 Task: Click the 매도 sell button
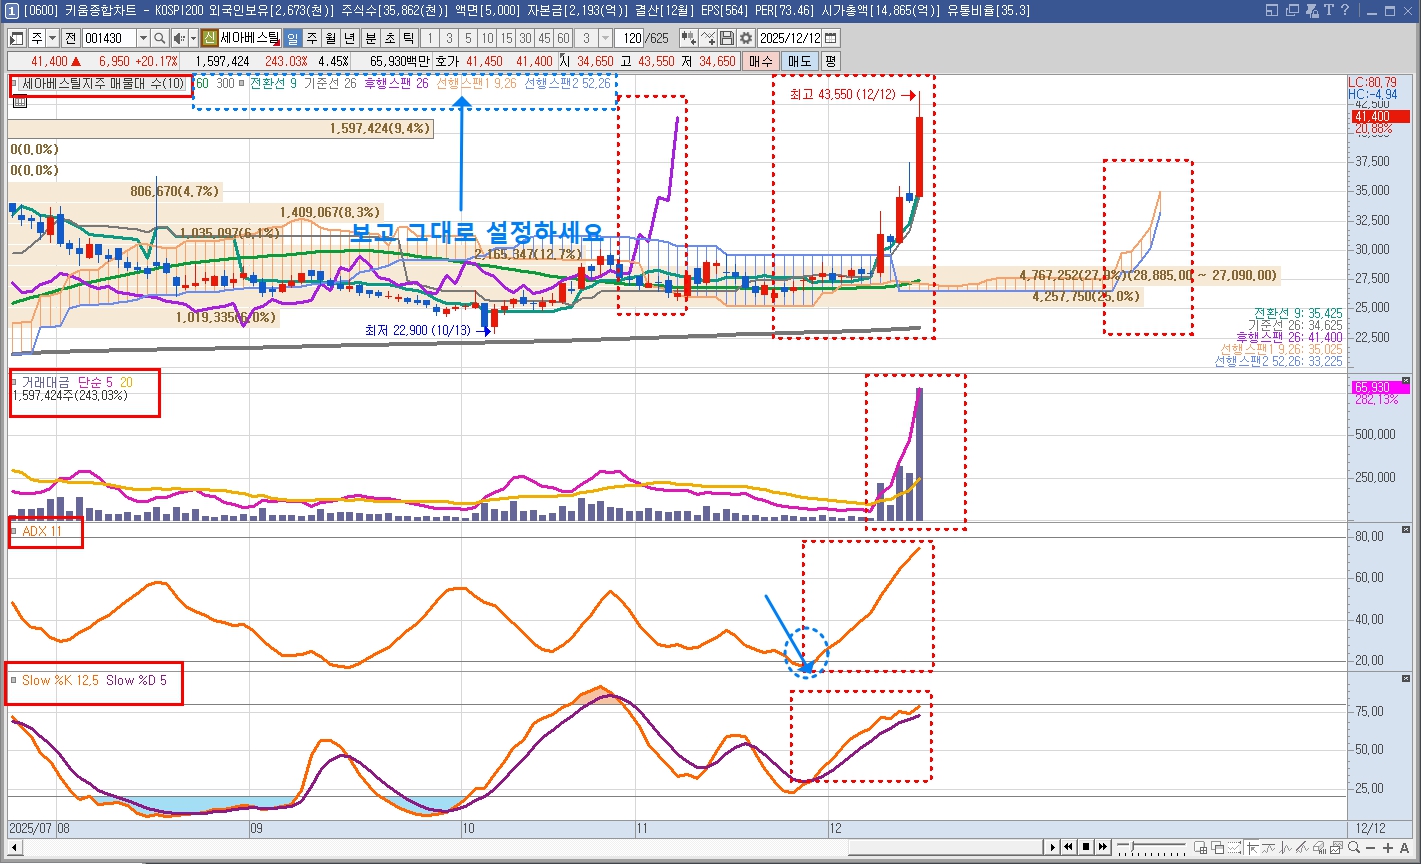799,61
